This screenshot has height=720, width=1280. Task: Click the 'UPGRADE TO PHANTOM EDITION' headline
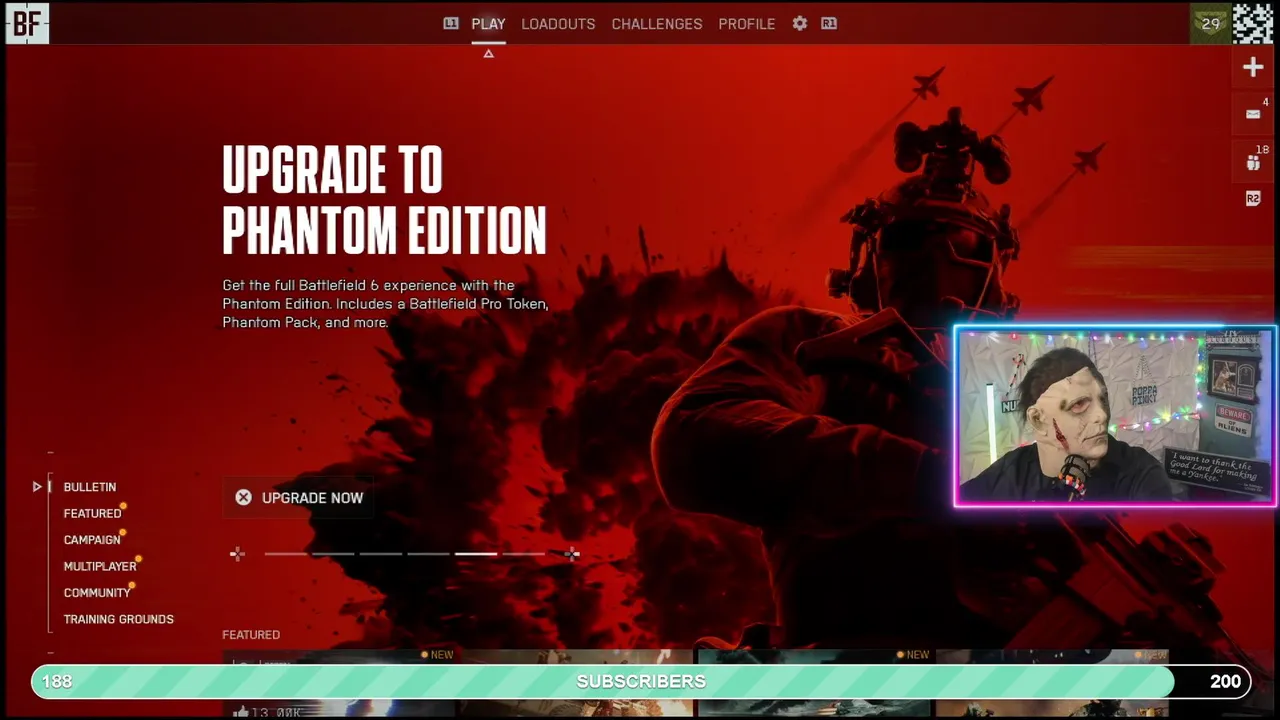click(384, 200)
